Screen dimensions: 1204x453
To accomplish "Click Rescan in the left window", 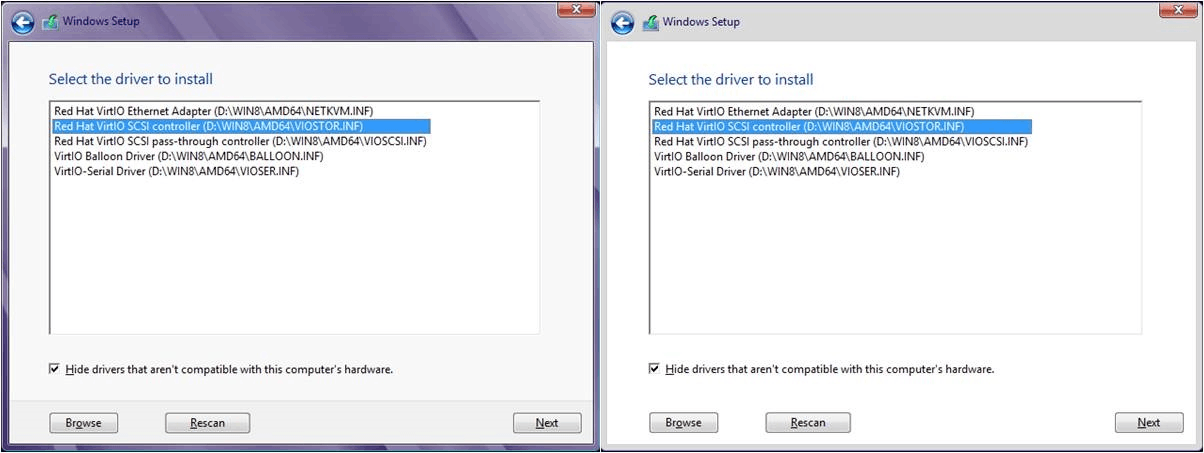I will 207,423.
